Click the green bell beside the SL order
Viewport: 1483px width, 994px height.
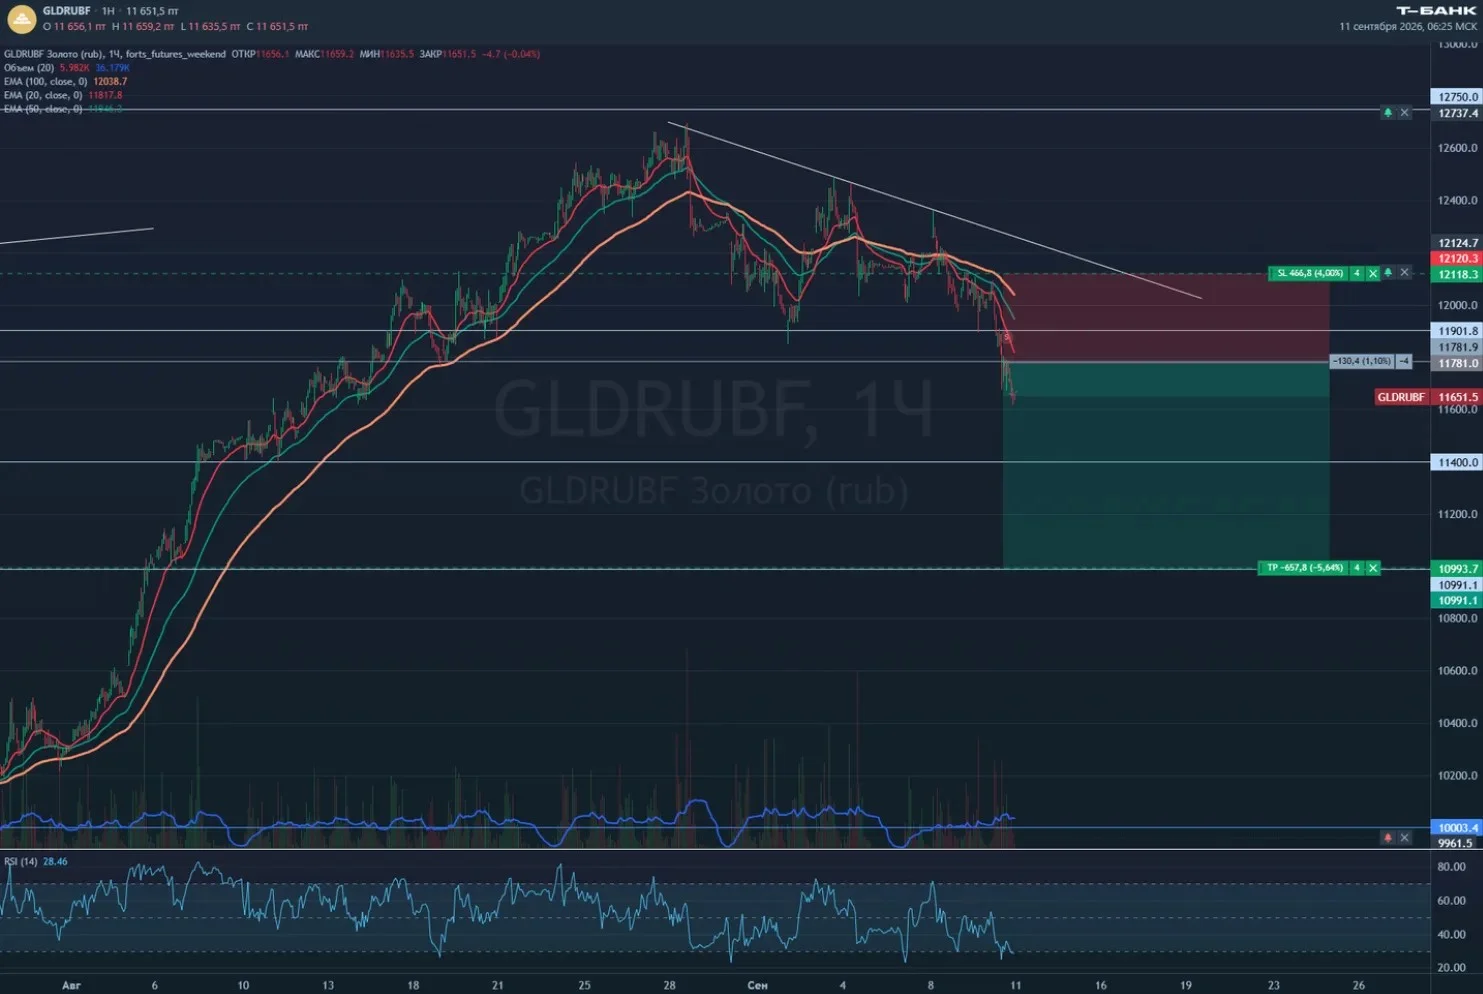point(1388,273)
